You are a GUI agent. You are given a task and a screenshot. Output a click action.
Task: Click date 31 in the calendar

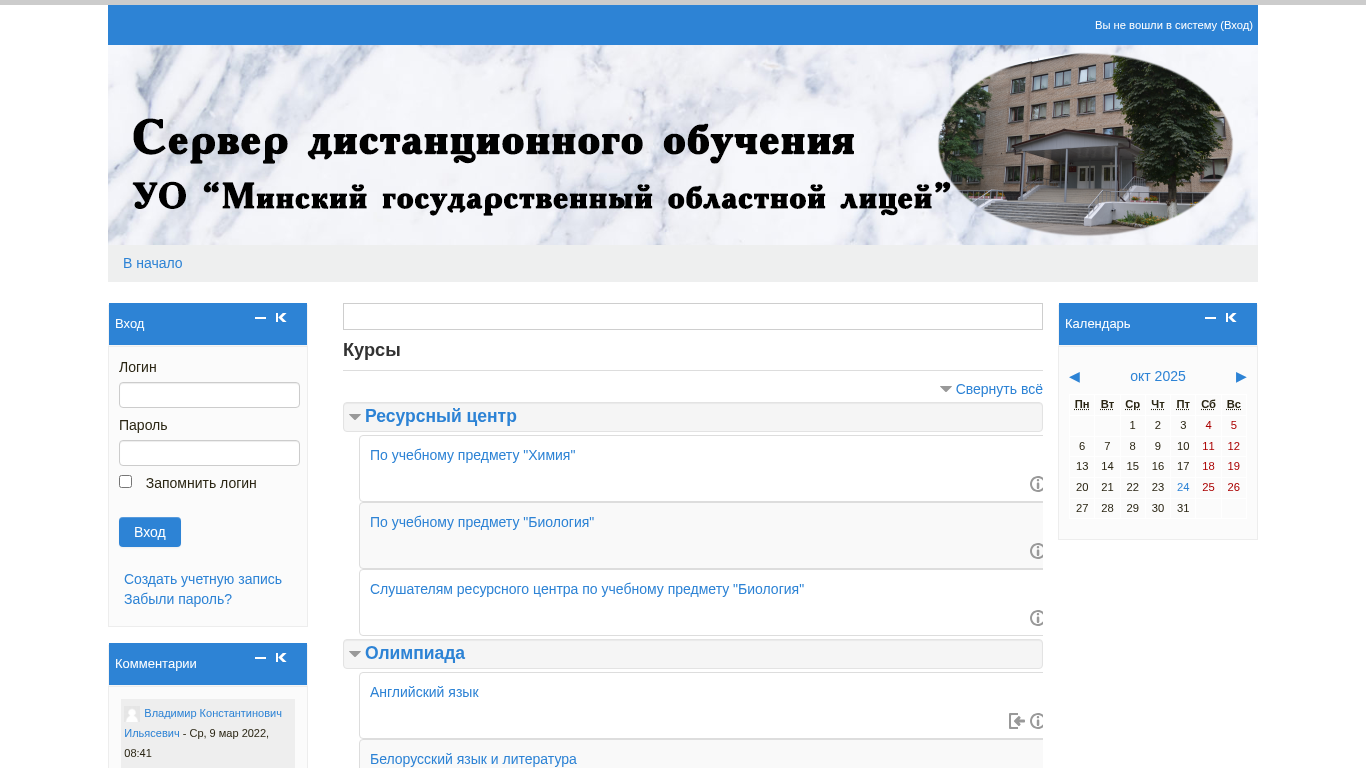[x=1183, y=508]
